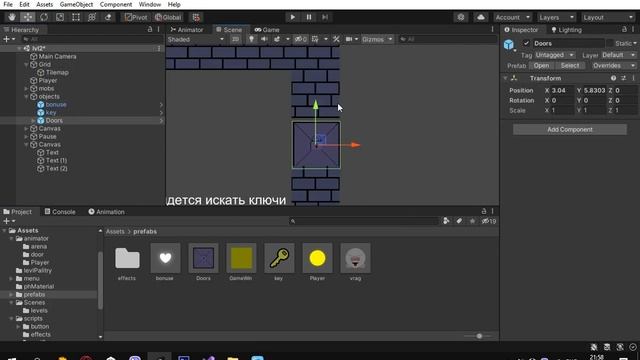Image resolution: width=640 pixels, height=360 pixels.
Task: Toggle 2D scene view mode
Action: pyautogui.click(x=236, y=39)
